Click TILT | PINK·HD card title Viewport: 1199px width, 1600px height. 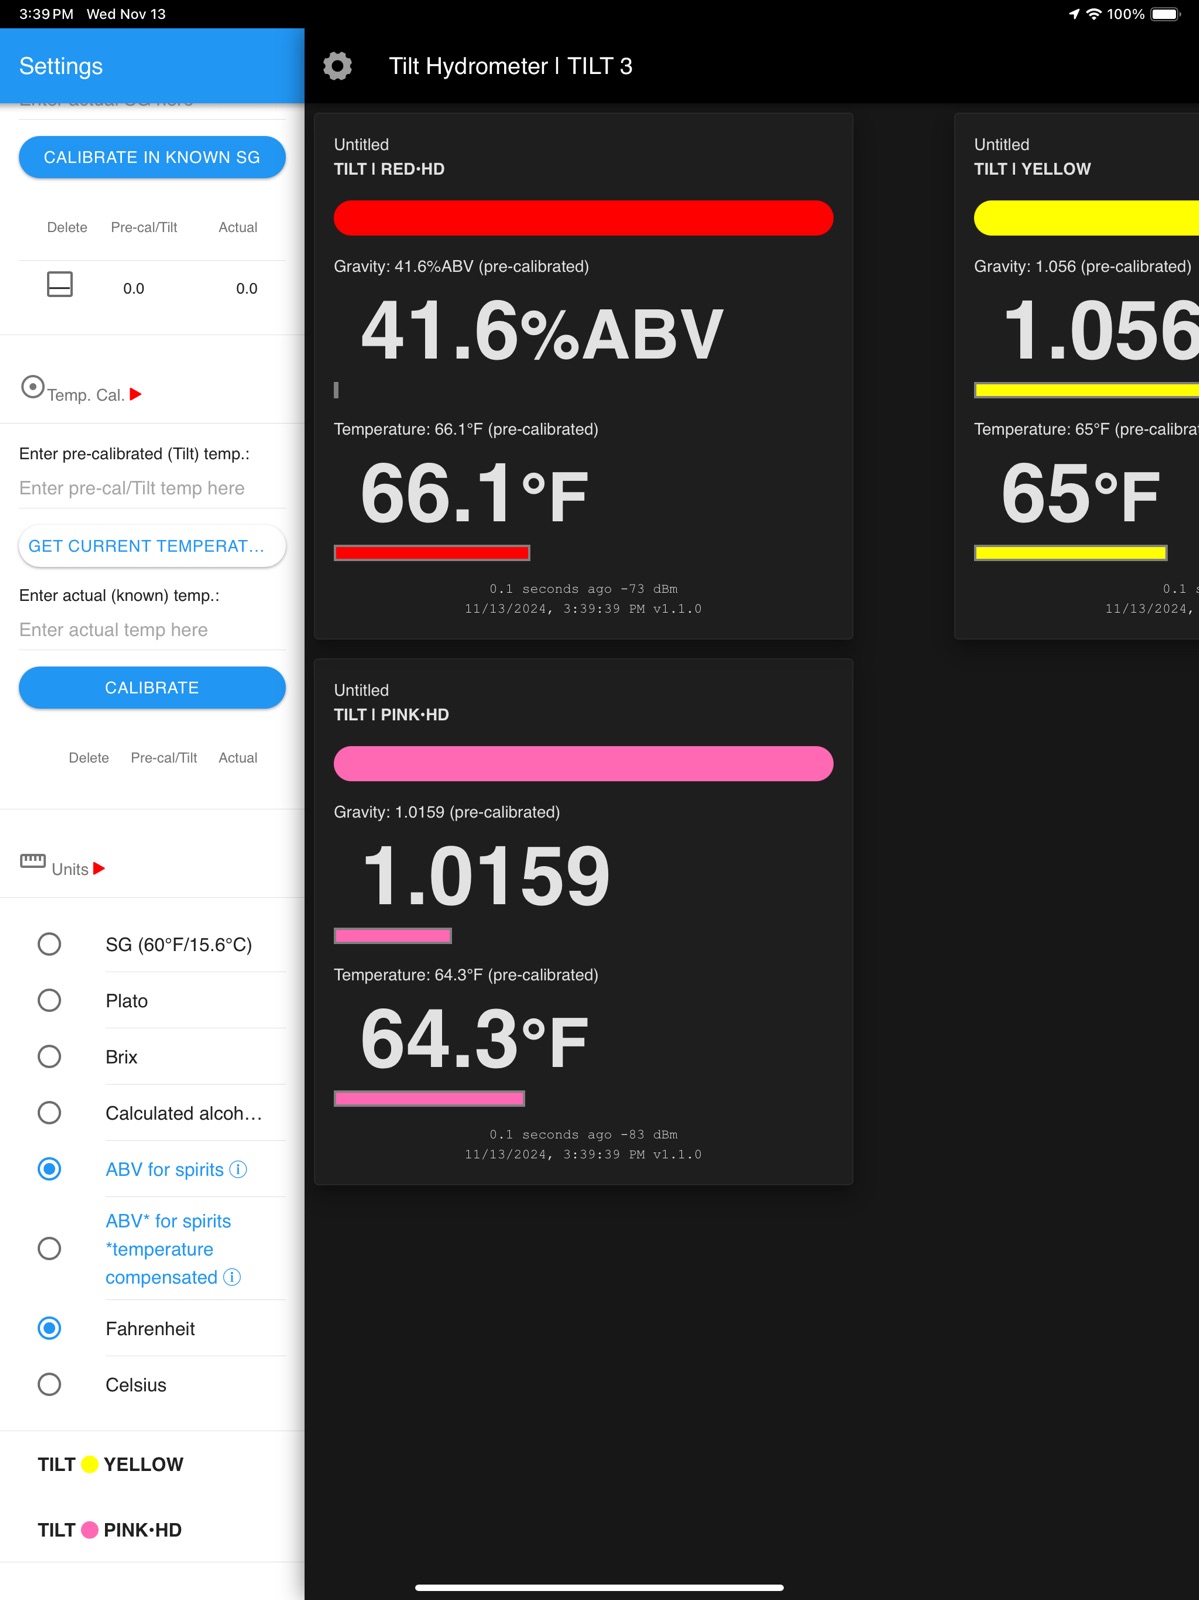click(x=391, y=715)
